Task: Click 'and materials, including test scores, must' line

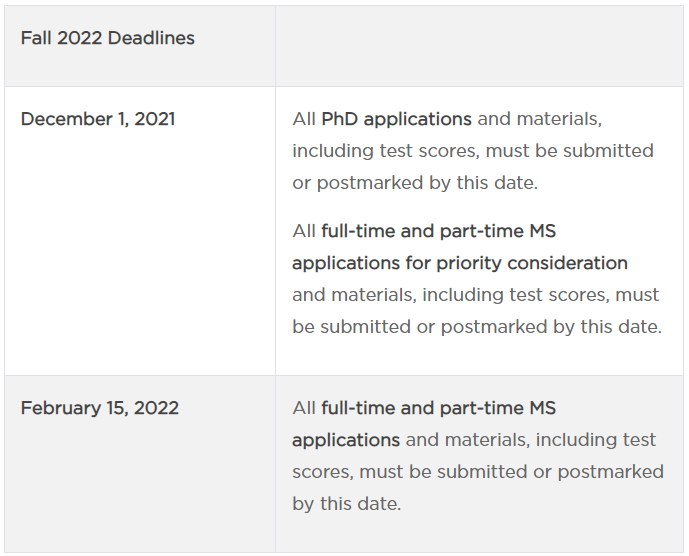Action: pyautogui.click(x=475, y=295)
